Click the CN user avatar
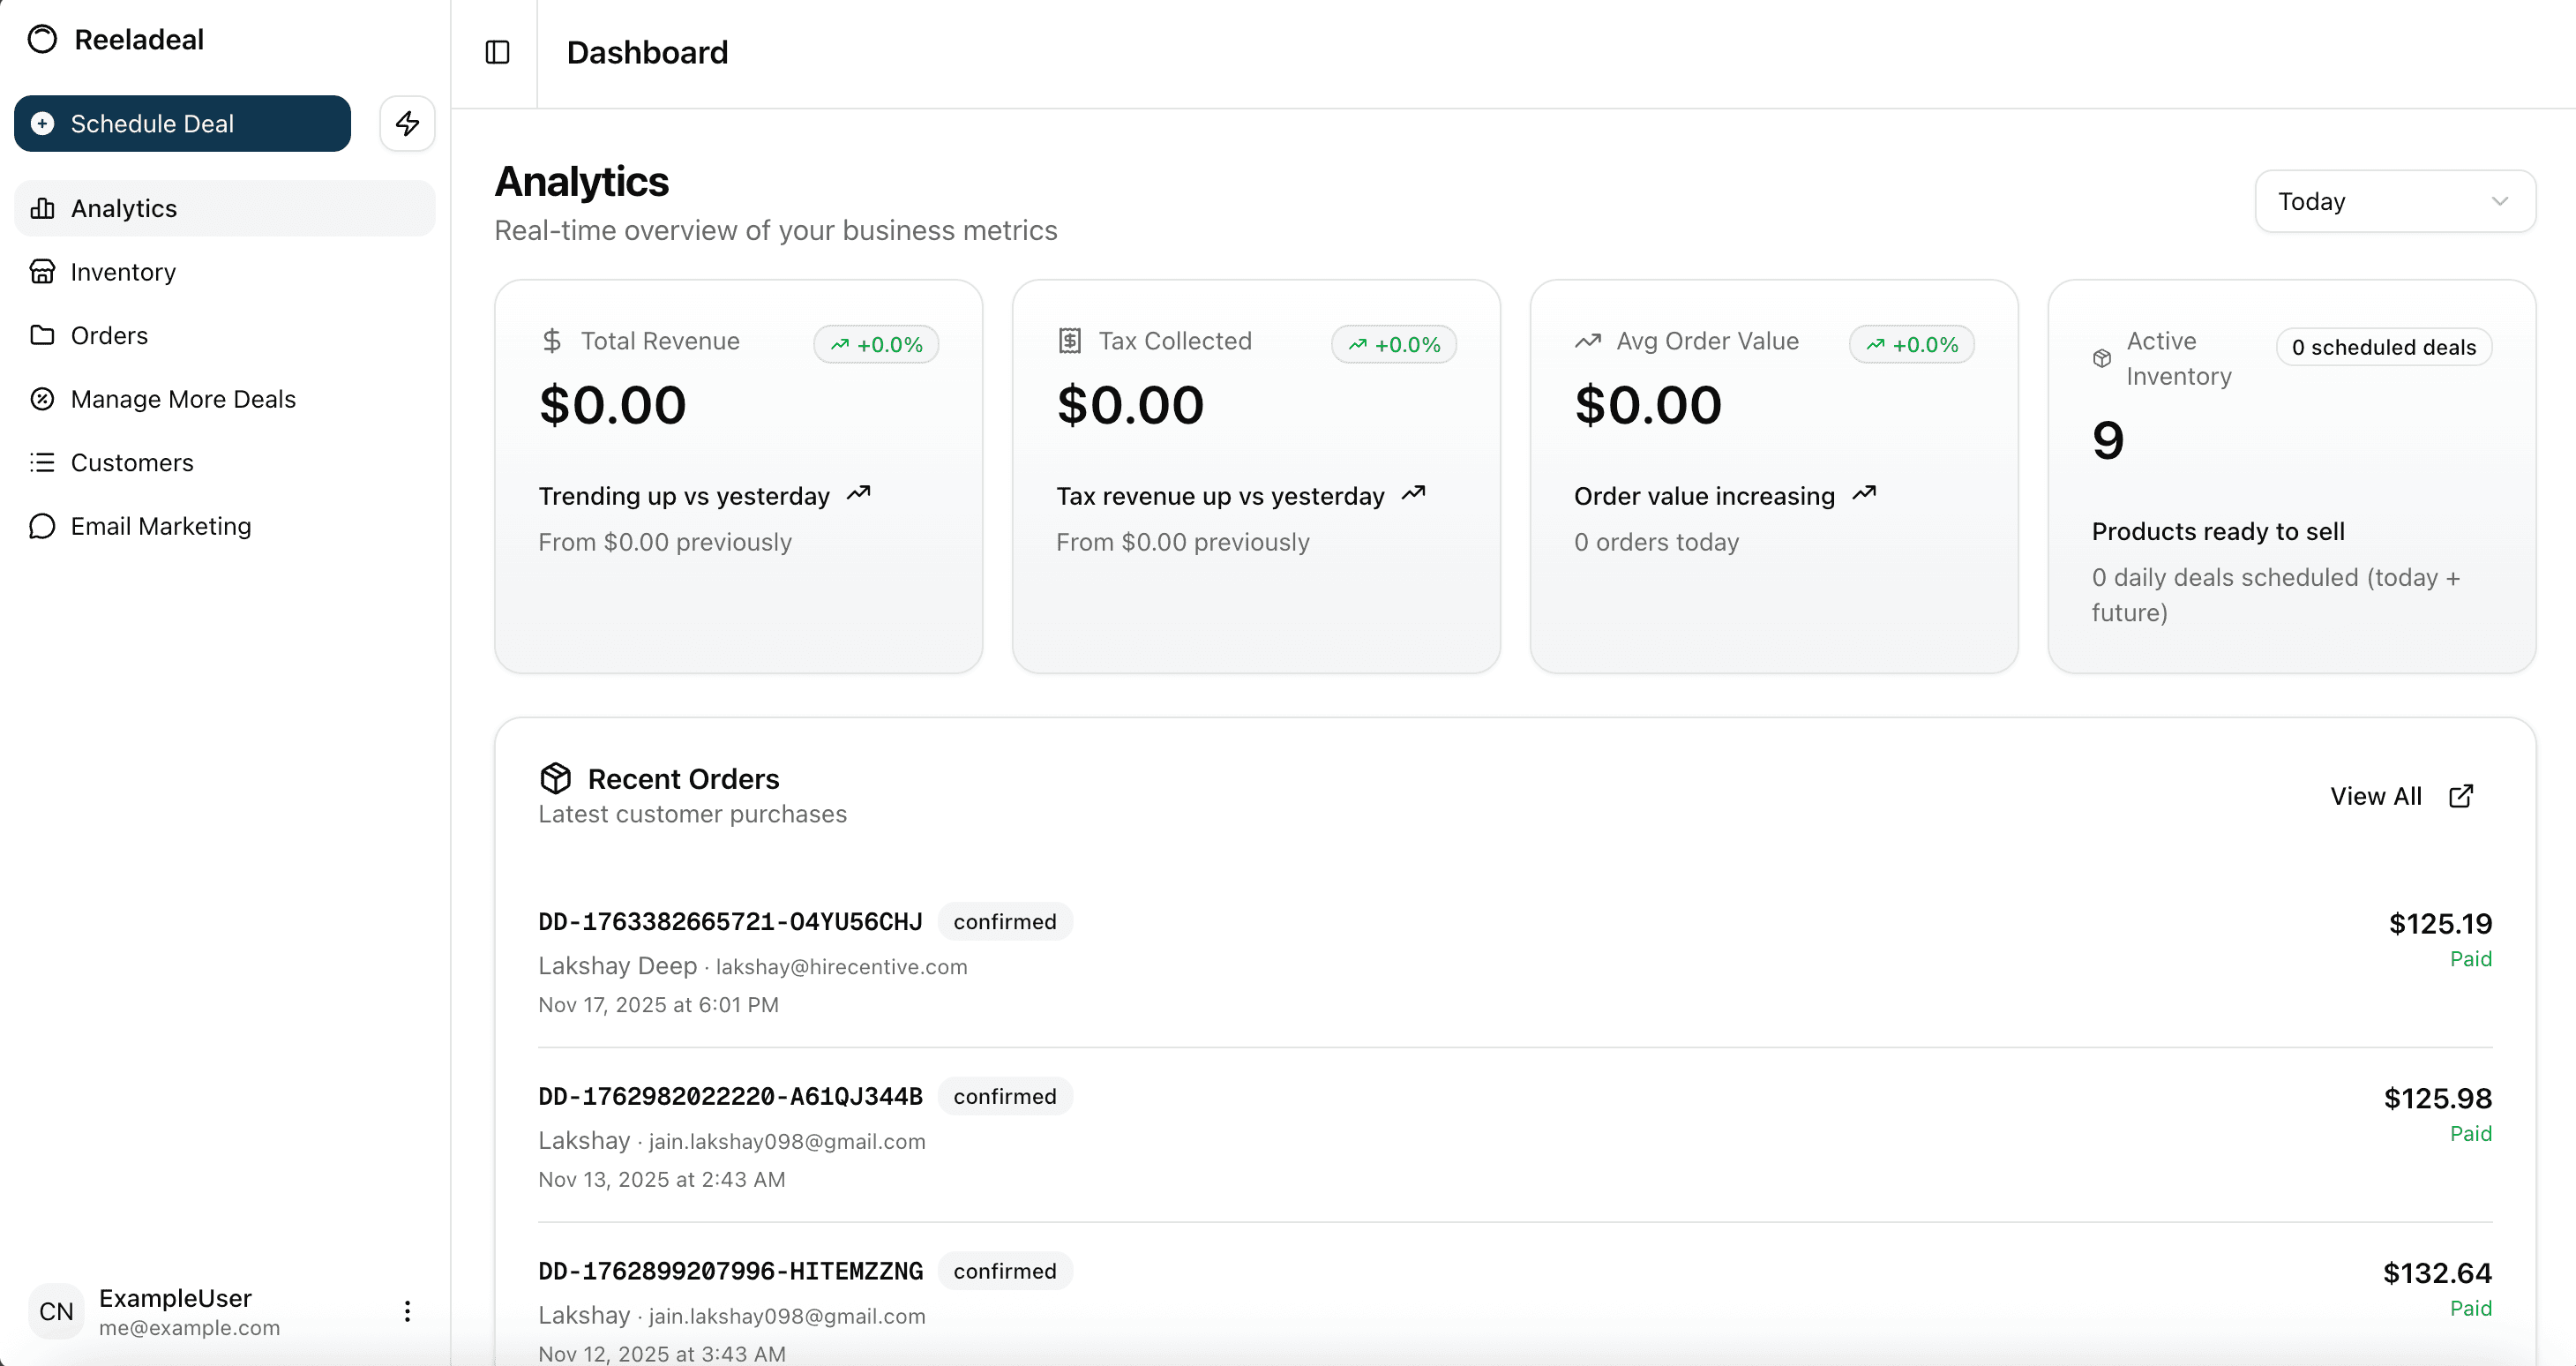2576x1366 pixels. pos(56,1311)
